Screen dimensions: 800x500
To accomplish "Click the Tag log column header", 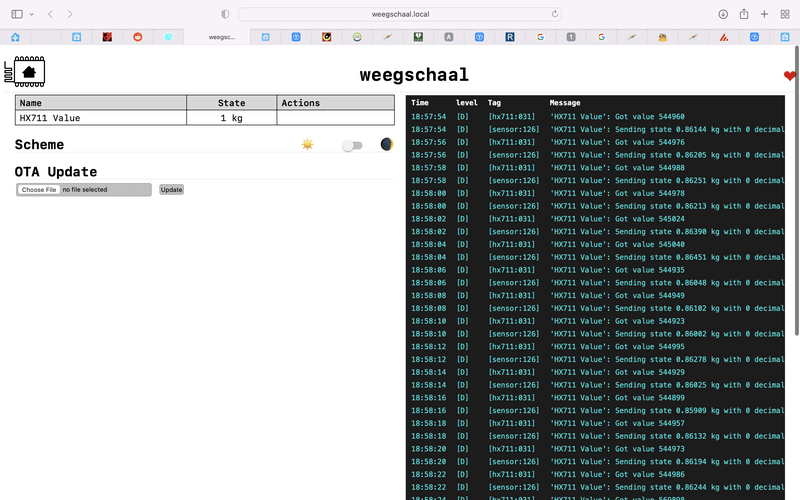I will point(494,103).
